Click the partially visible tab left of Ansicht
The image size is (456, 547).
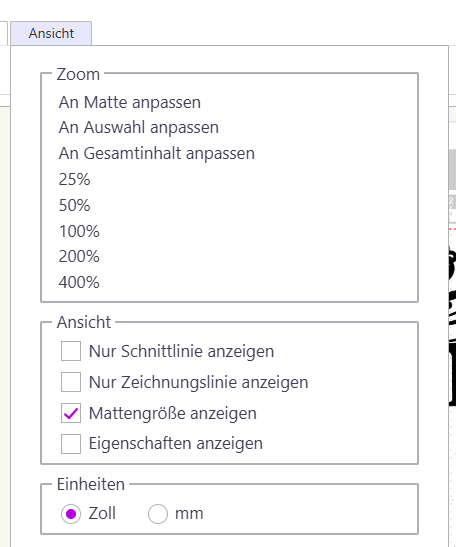pyautogui.click(x=3, y=33)
